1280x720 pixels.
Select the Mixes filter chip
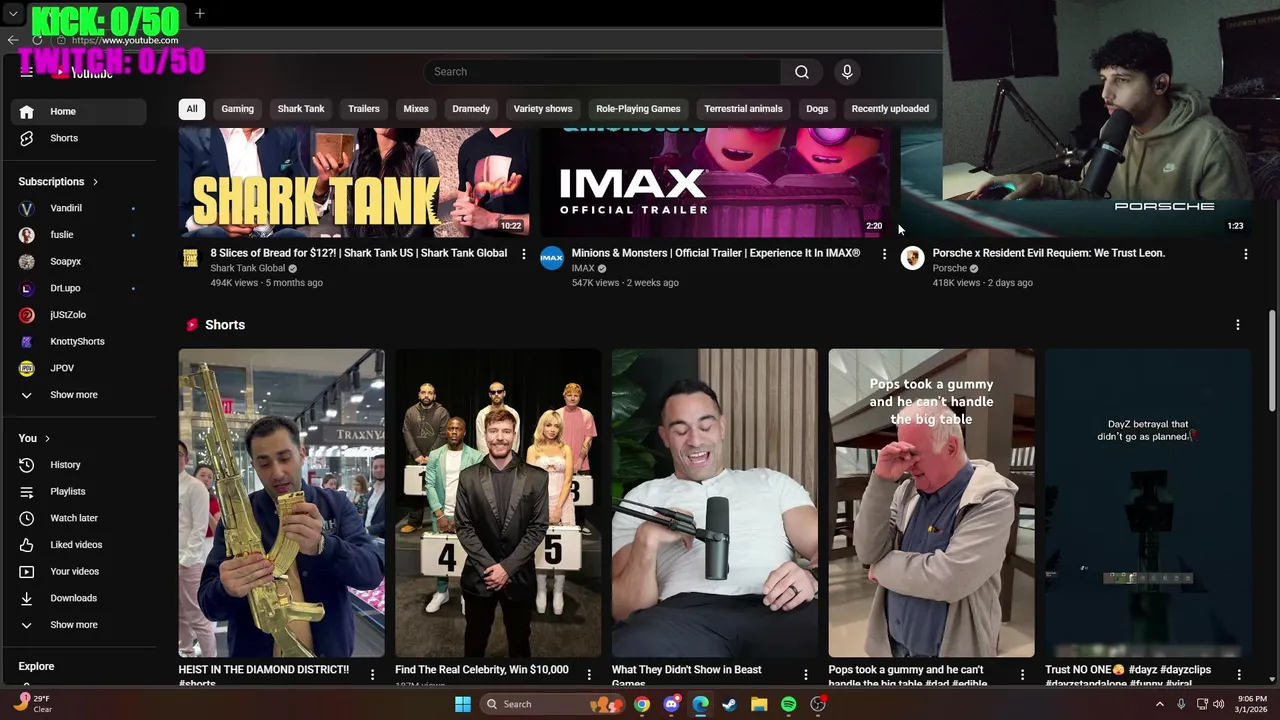click(416, 109)
